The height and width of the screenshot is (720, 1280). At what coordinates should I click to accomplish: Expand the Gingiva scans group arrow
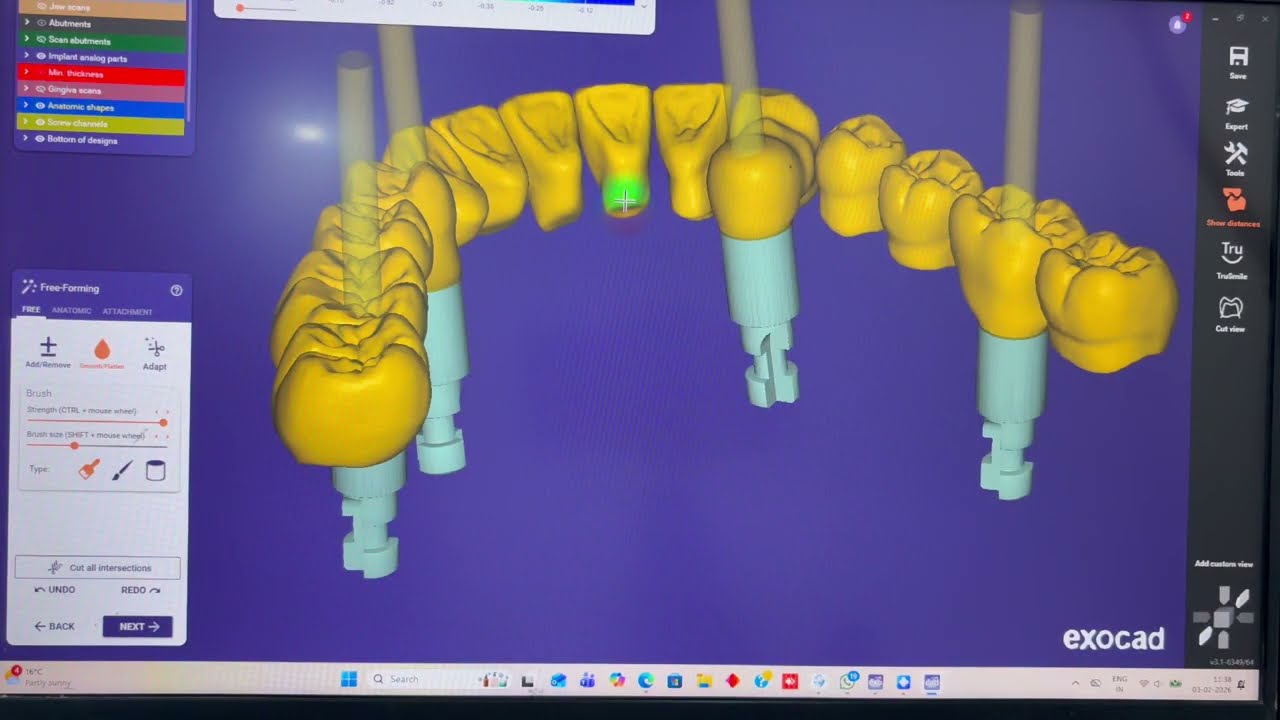tap(27, 90)
